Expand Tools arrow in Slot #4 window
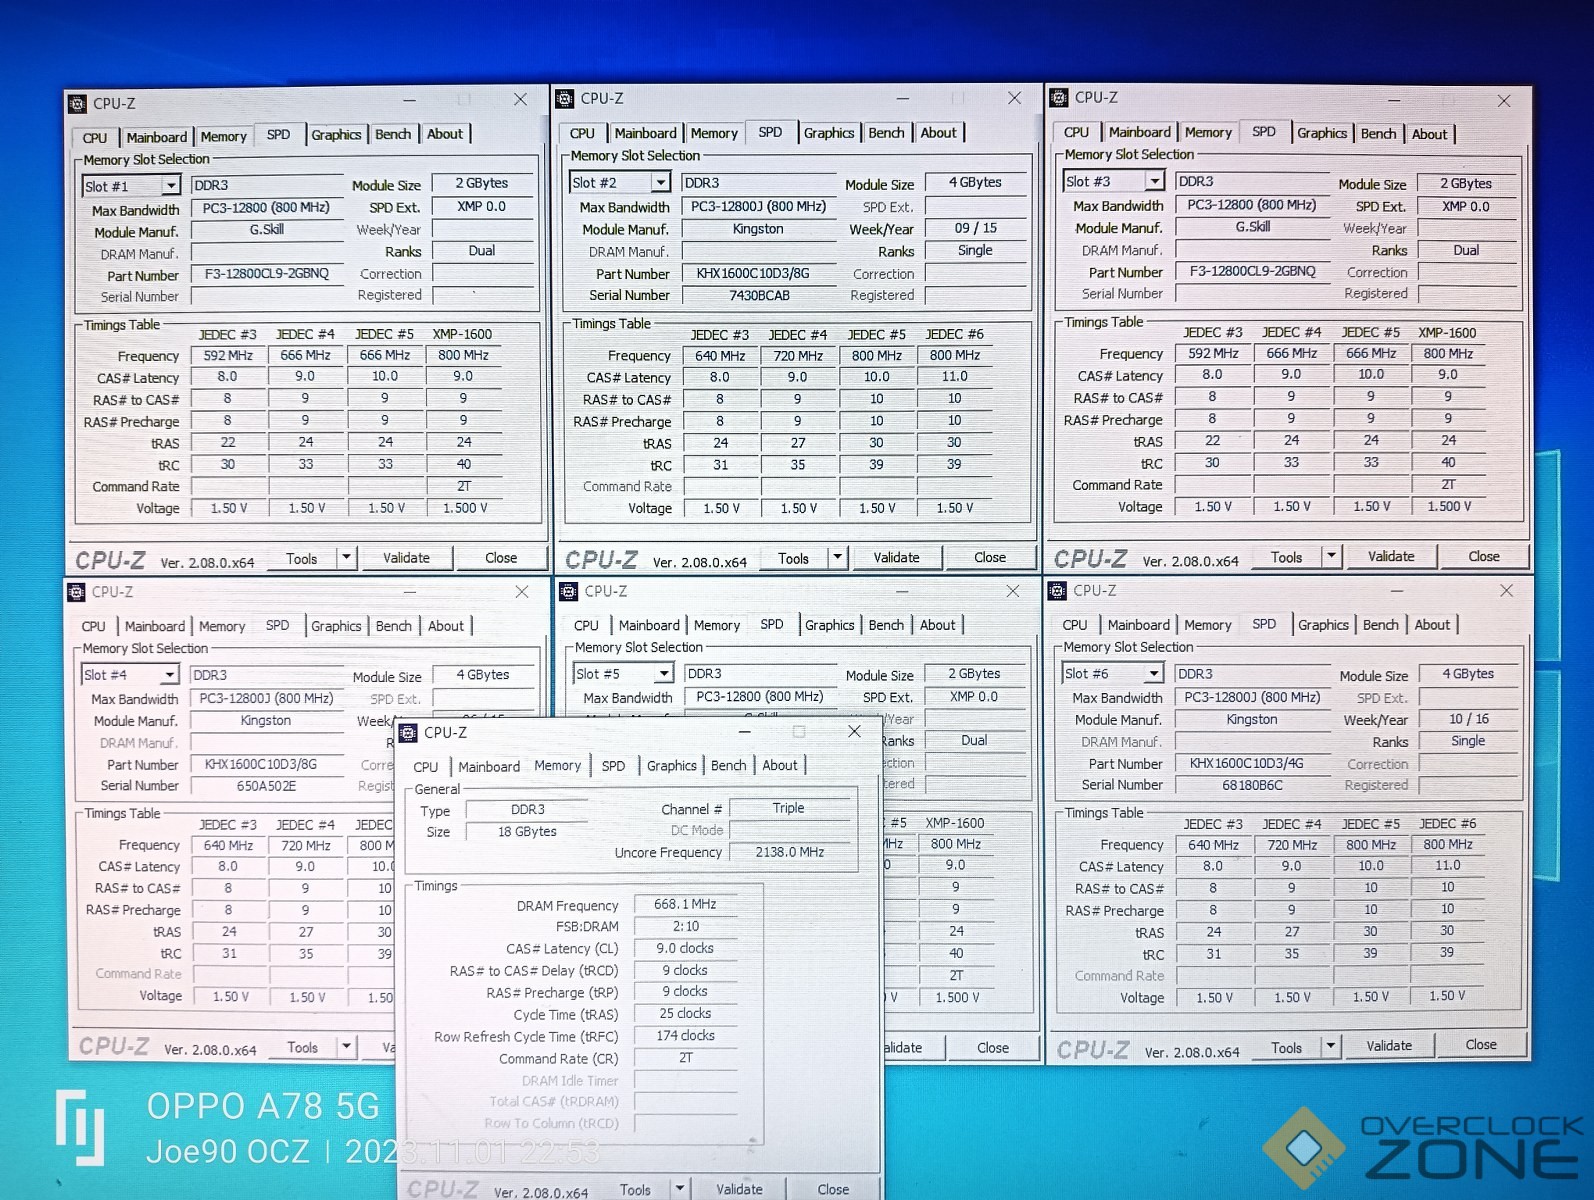 346,1047
